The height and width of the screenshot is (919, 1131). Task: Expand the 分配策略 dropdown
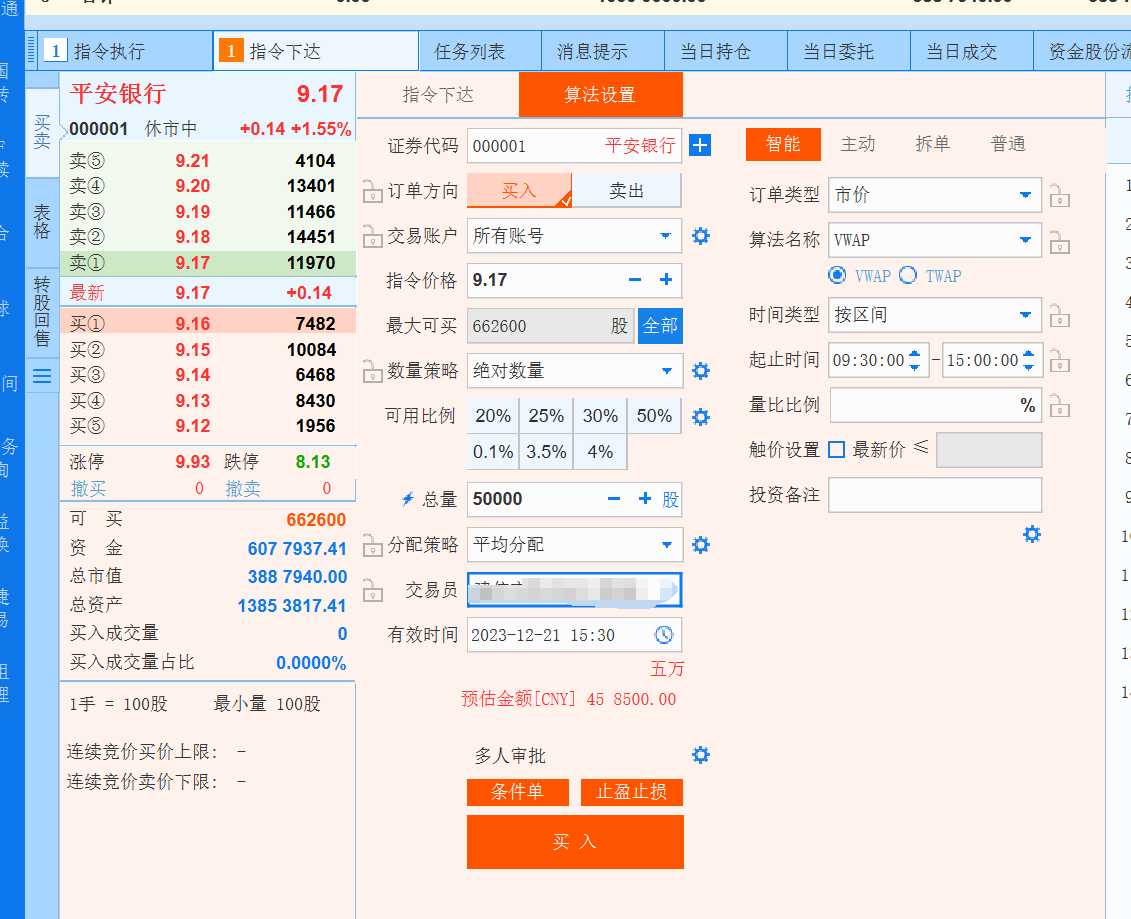(666, 545)
